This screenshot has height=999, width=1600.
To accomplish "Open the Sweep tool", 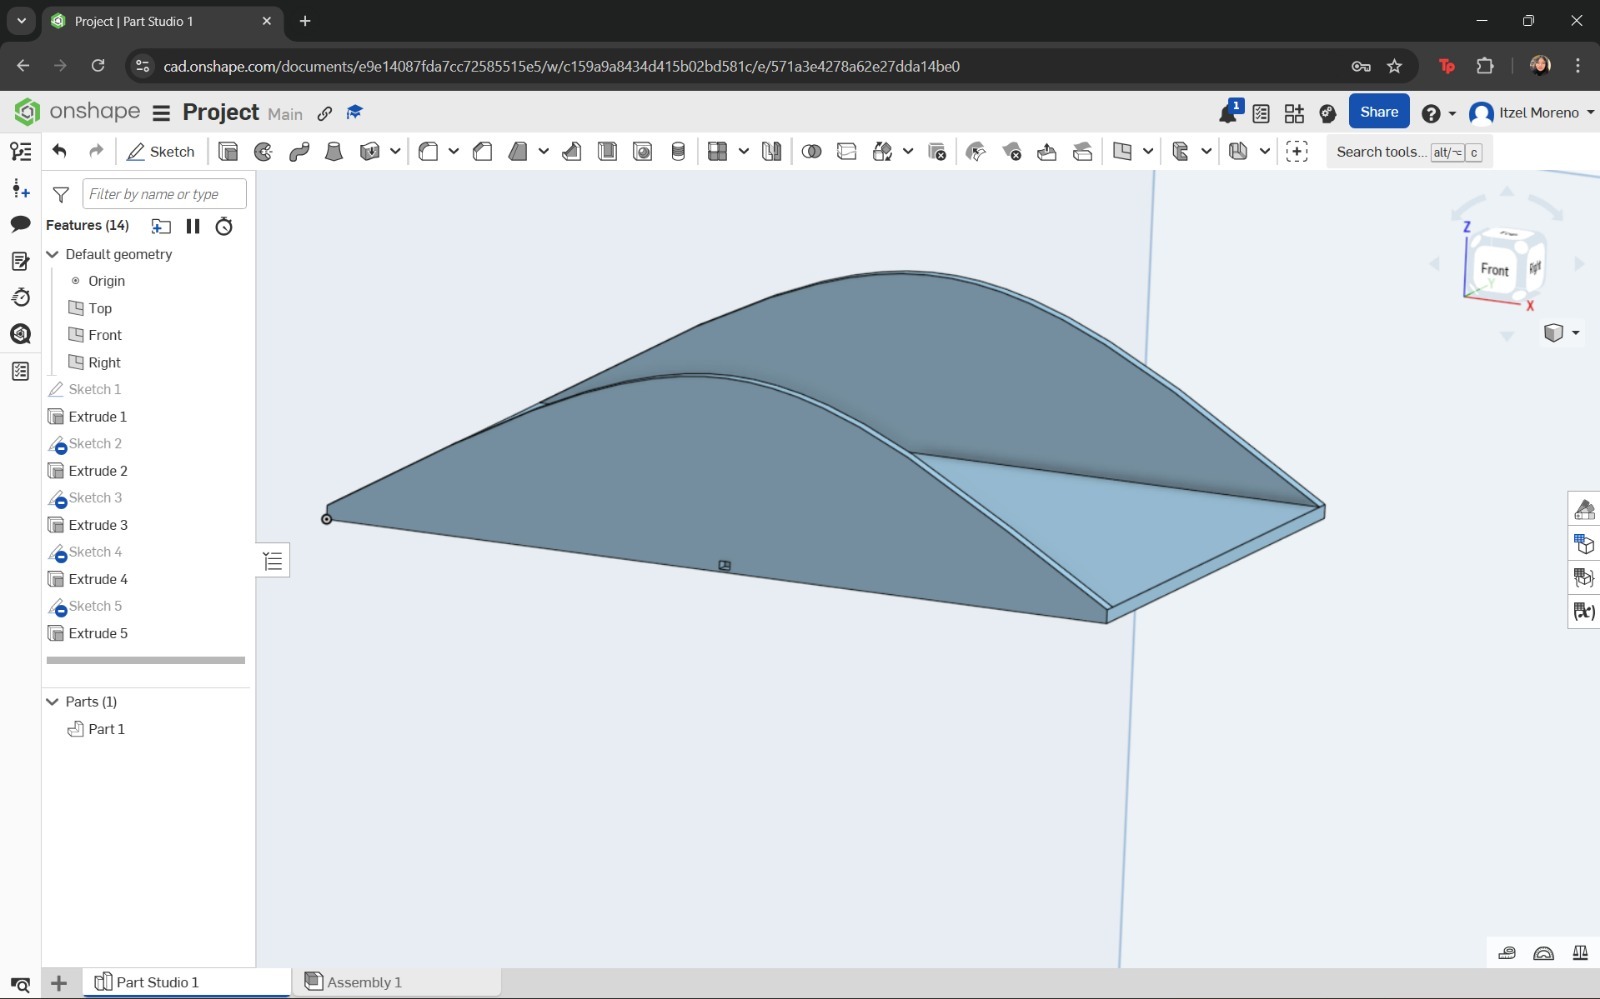I will click(299, 151).
